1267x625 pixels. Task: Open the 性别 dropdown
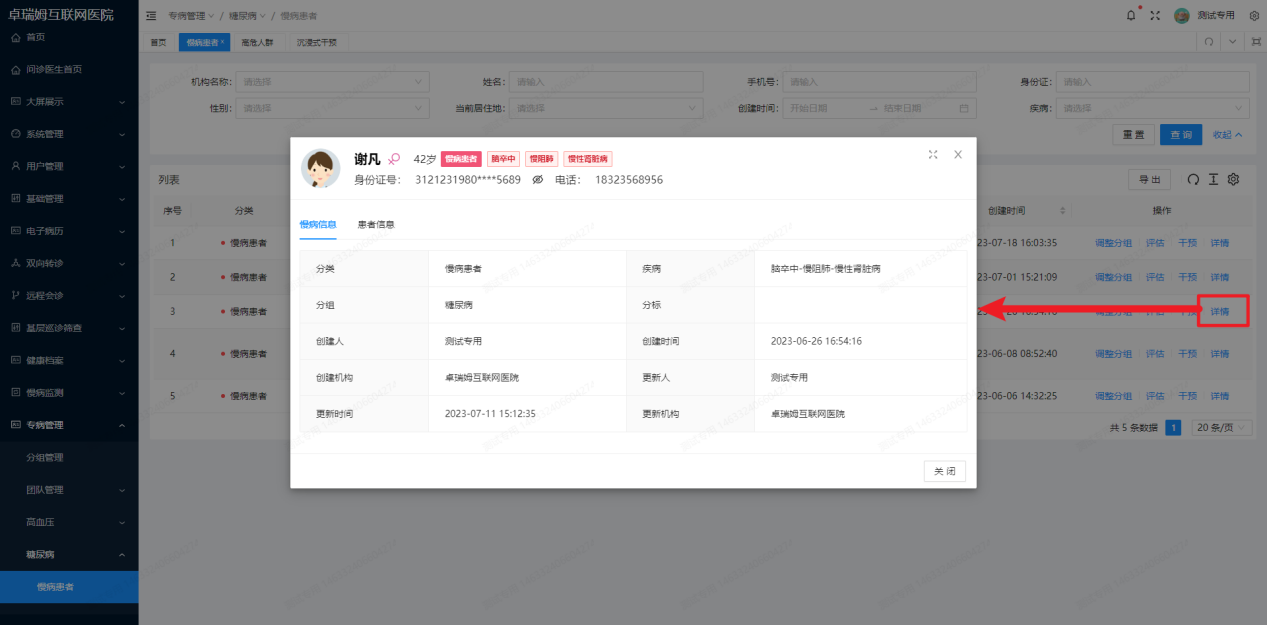pos(333,108)
